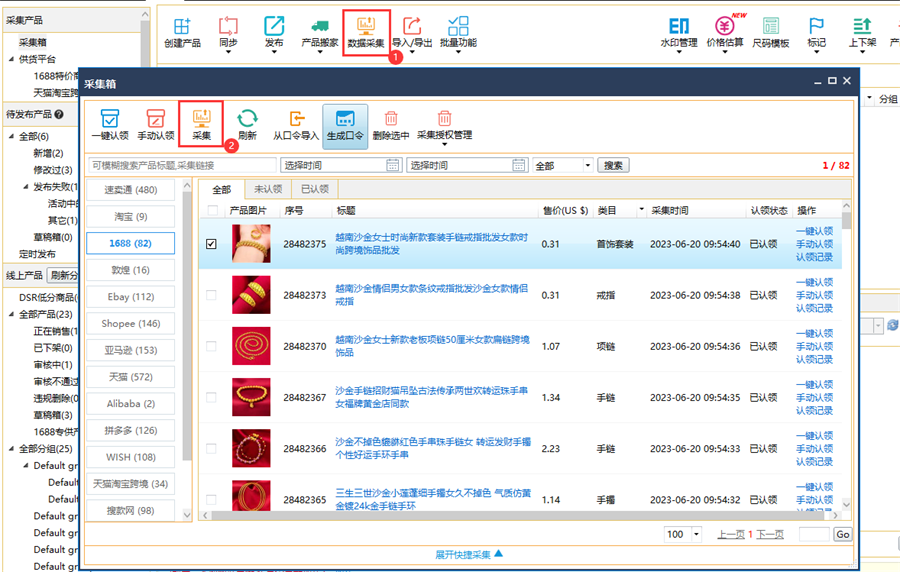Image resolution: width=900 pixels, height=572 pixels.
Task: Check checkbox for product 28482373
Action: (211, 295)
